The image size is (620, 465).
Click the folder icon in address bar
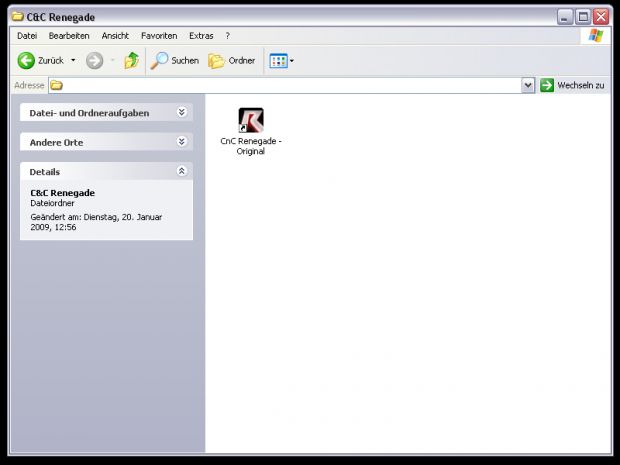[x=57, y=85]
